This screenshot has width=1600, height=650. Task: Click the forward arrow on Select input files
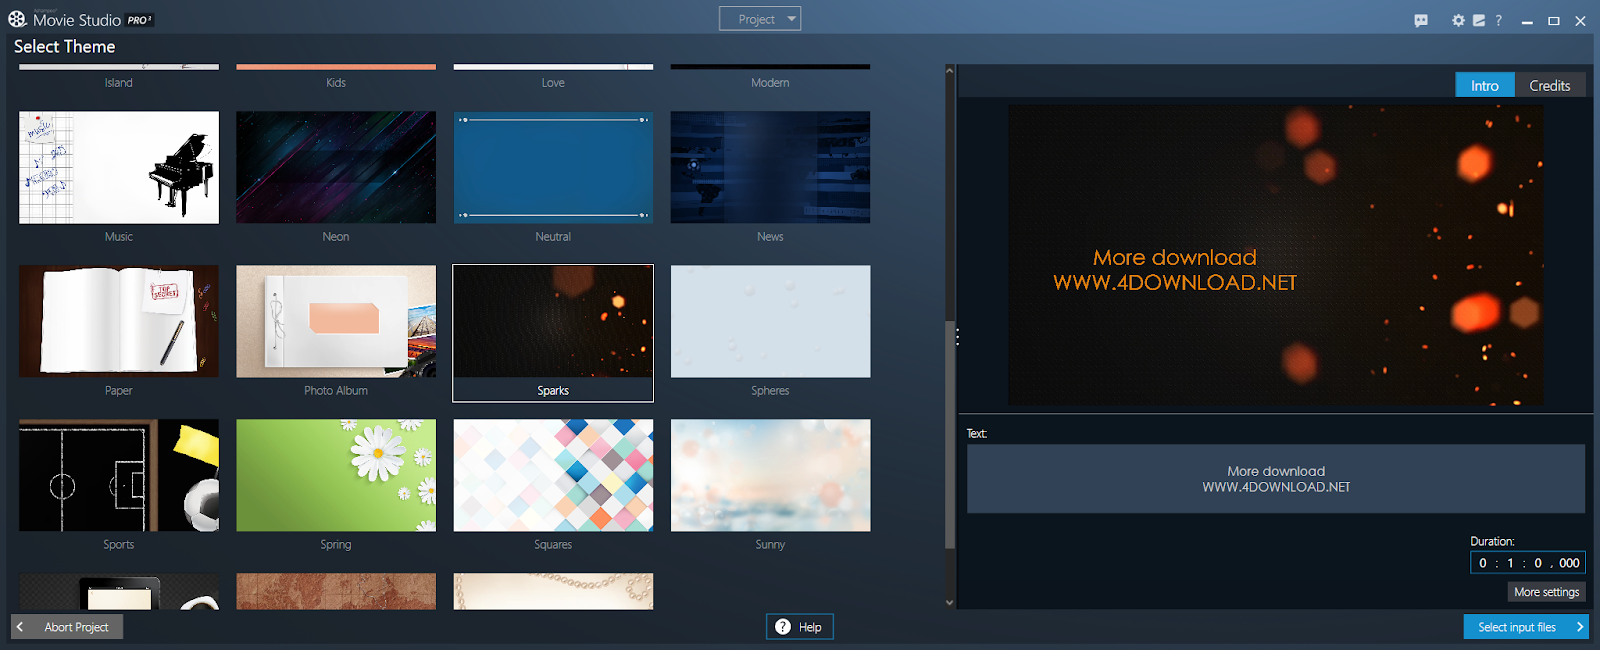click(x=1579, y=627)
